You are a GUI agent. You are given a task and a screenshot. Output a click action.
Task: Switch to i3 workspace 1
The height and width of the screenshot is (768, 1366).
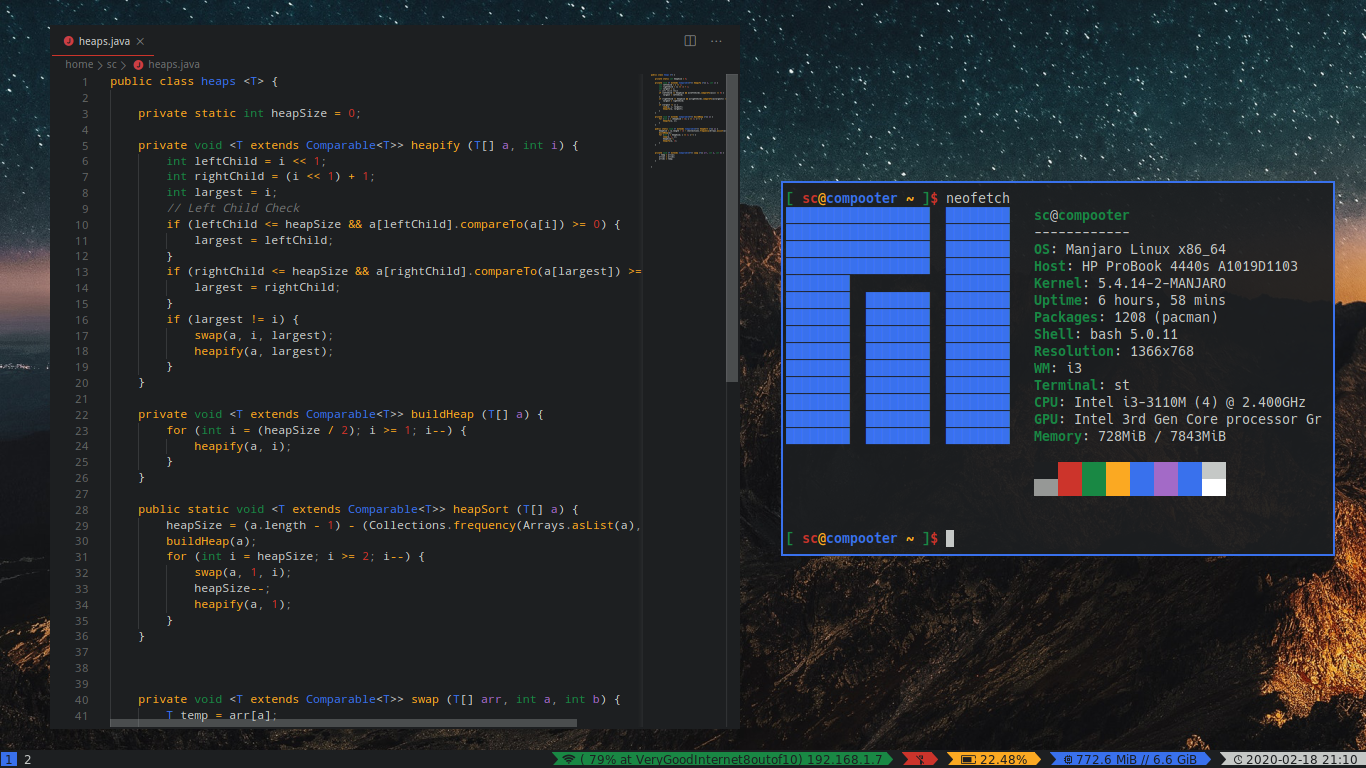point(8,759)
